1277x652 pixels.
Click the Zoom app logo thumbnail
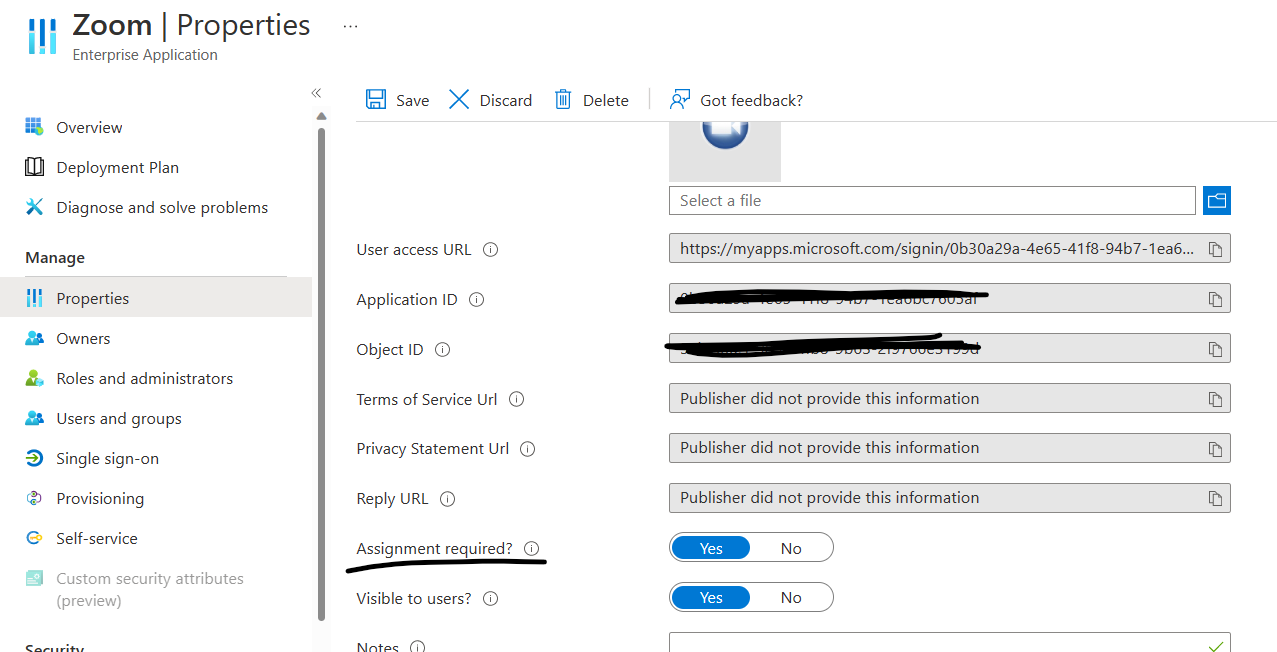(x=725, y=150)
